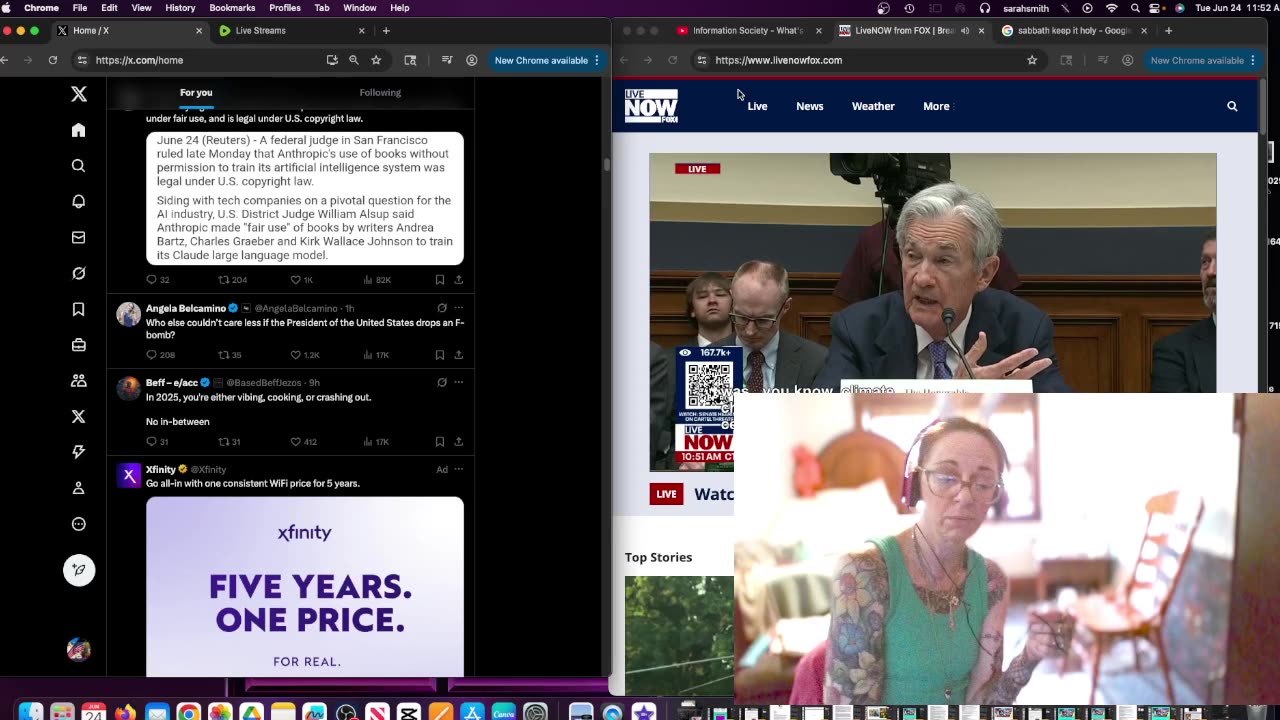Open Notifications bell in X sidebar
Screen dimensions: 1280x720
79,202
